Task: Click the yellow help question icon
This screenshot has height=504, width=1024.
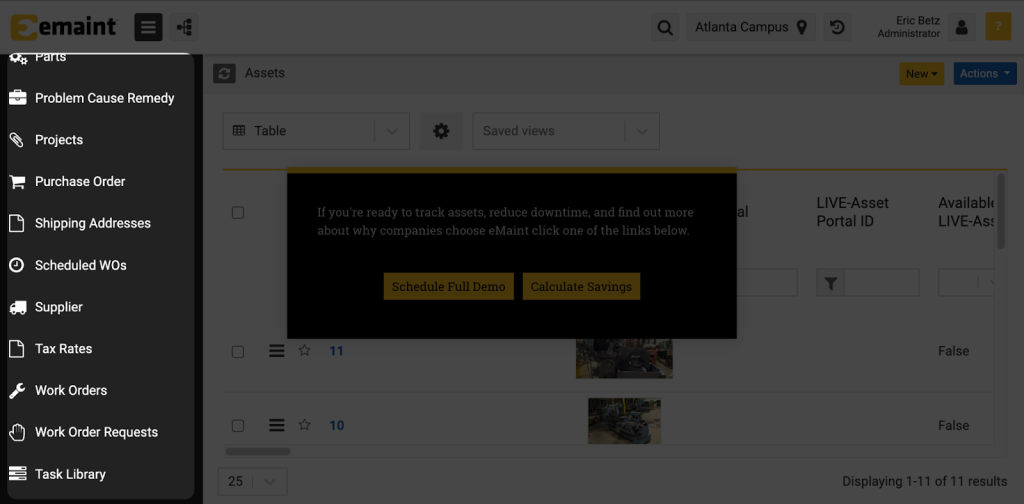Action: coord(997,27)
